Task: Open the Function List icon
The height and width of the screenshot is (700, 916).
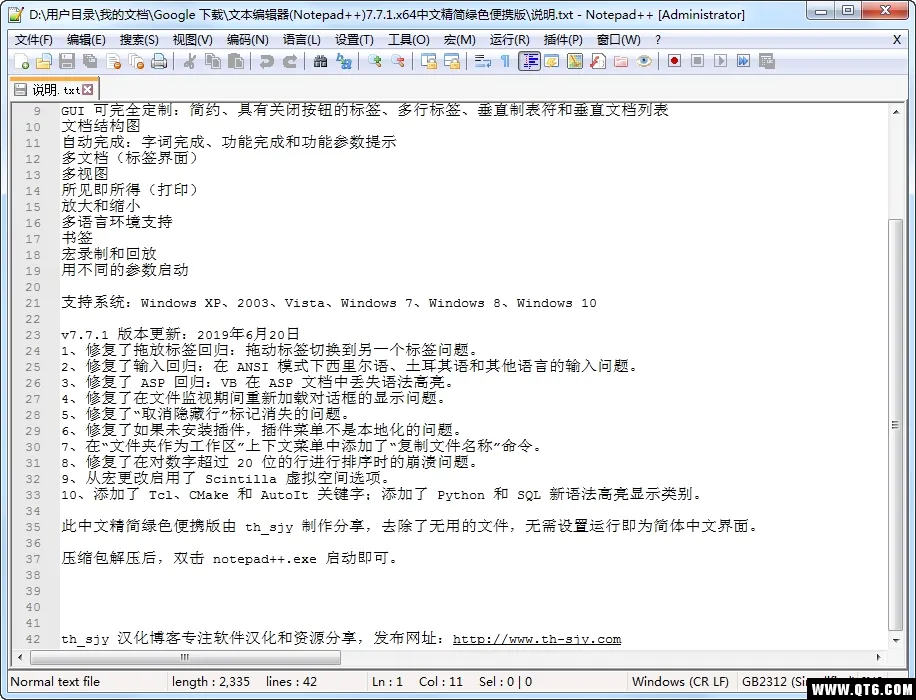Action: [598, 61]
